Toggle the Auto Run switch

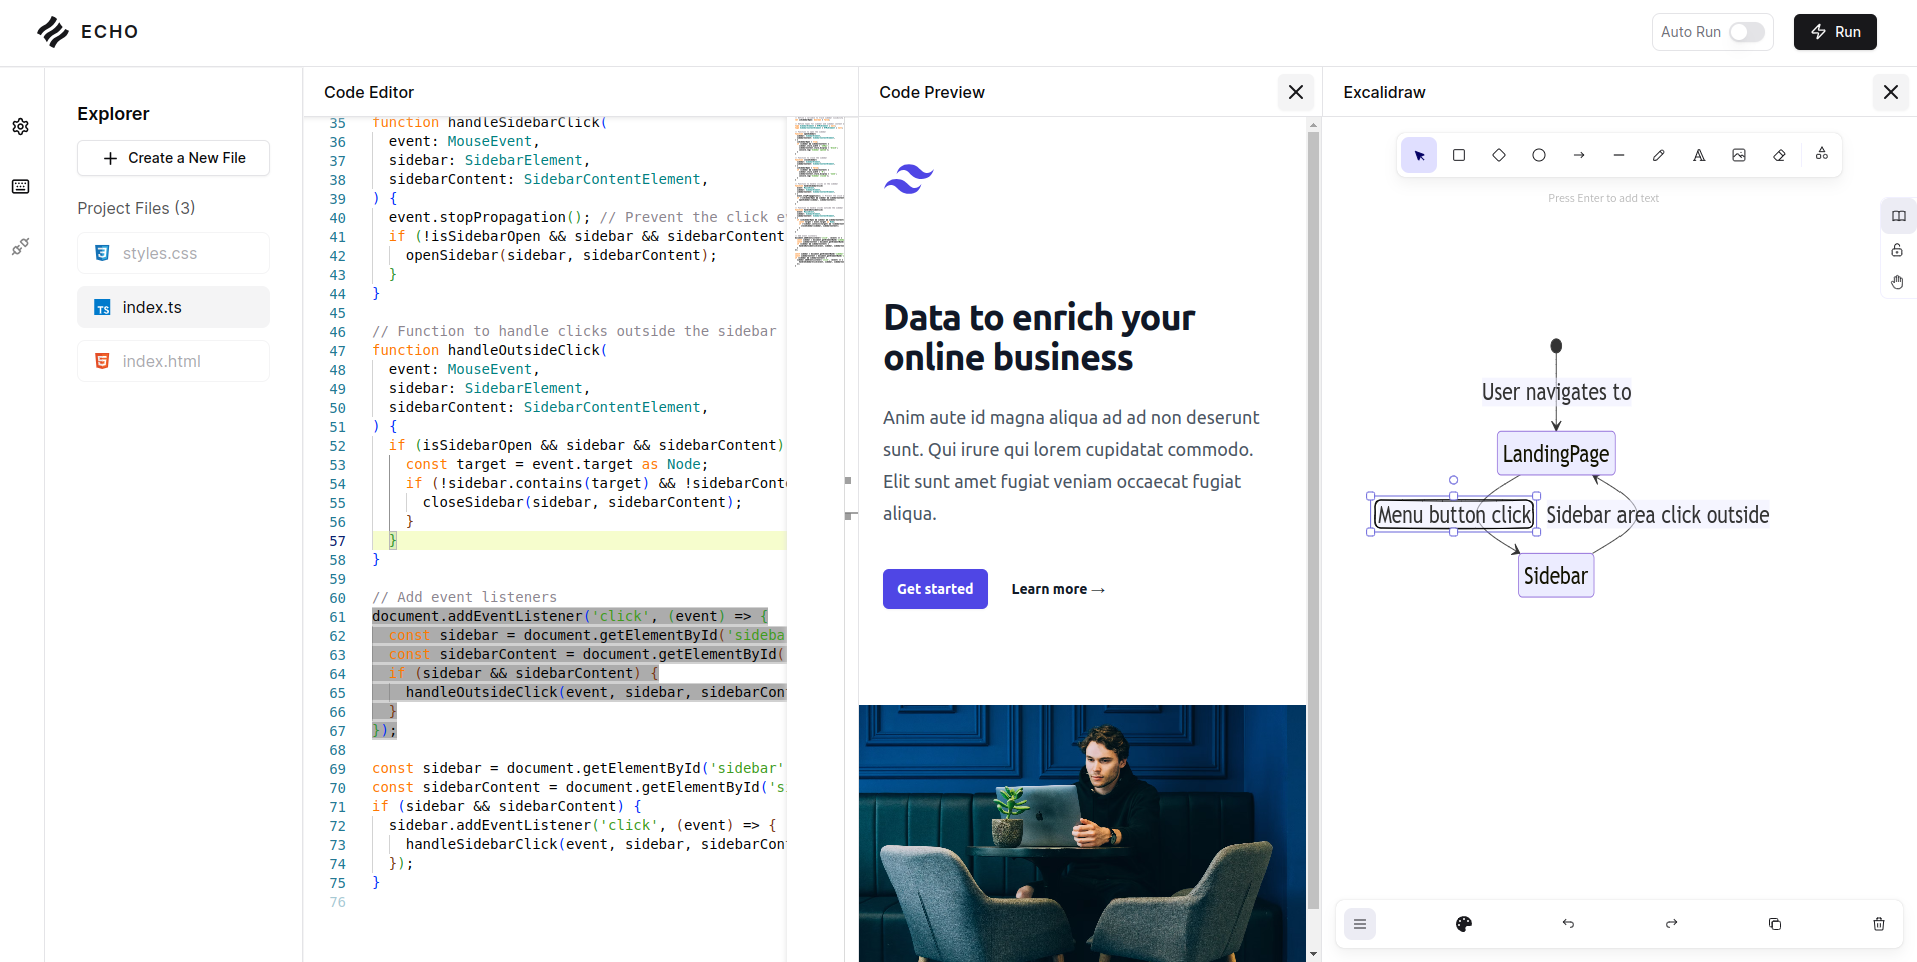(1746, 32)
